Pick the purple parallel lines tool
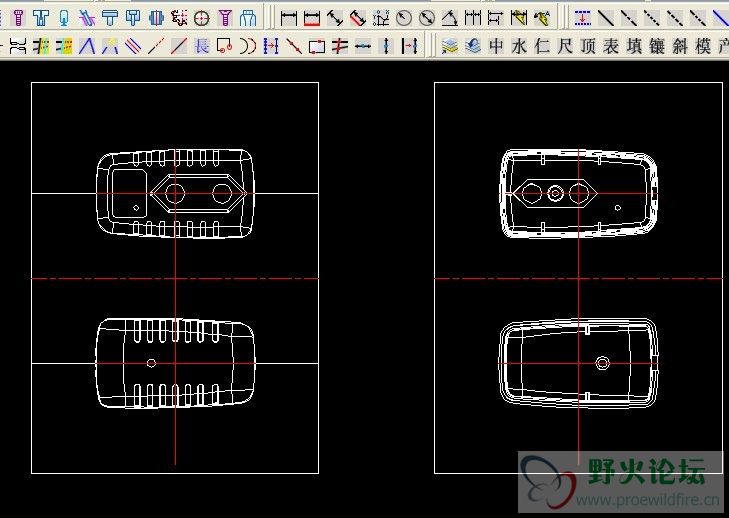The width and height of the screenshot is (729, 518). [x=133, y=46]
